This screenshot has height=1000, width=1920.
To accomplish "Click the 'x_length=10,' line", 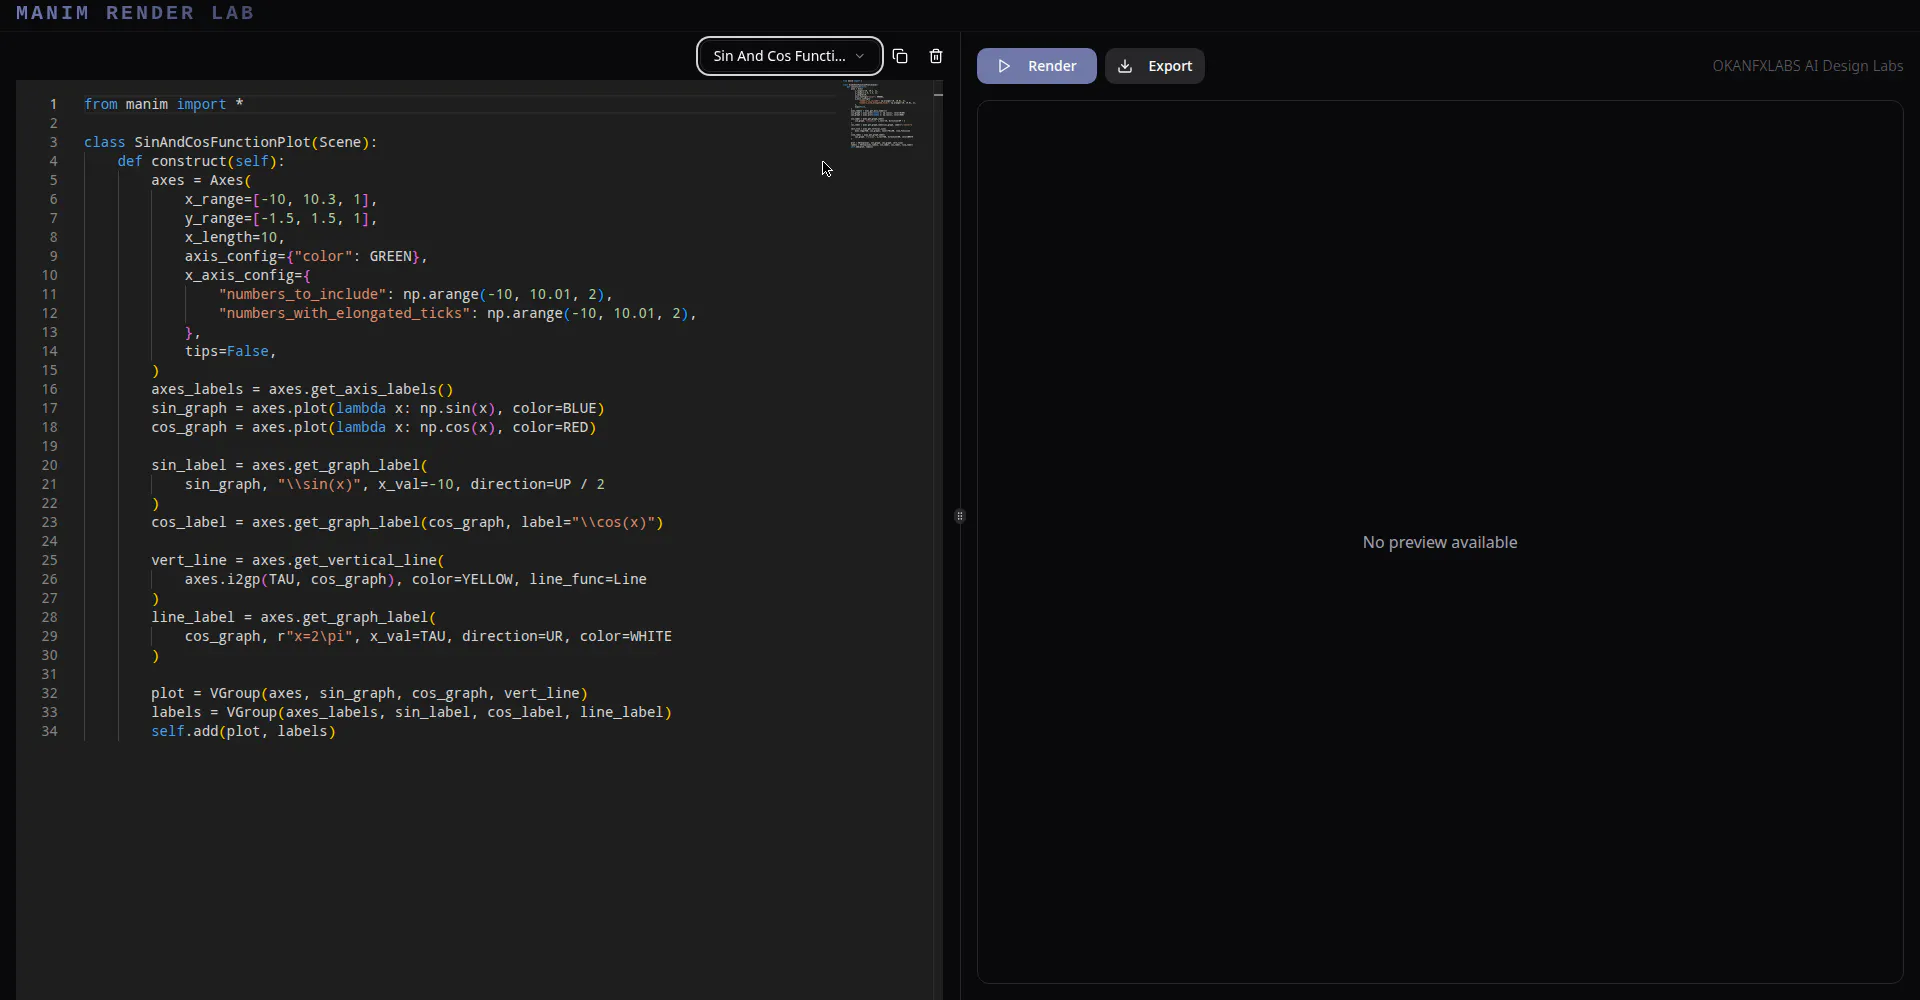I will 235,237.
